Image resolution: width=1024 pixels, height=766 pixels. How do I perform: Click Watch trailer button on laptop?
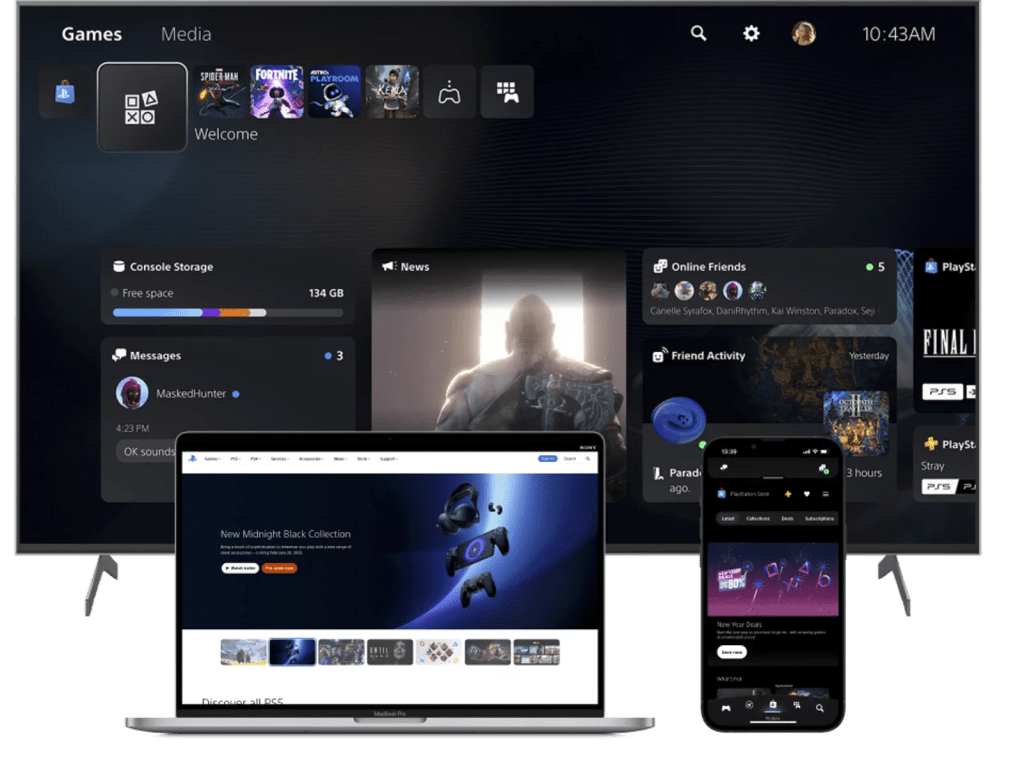(240, 568)
